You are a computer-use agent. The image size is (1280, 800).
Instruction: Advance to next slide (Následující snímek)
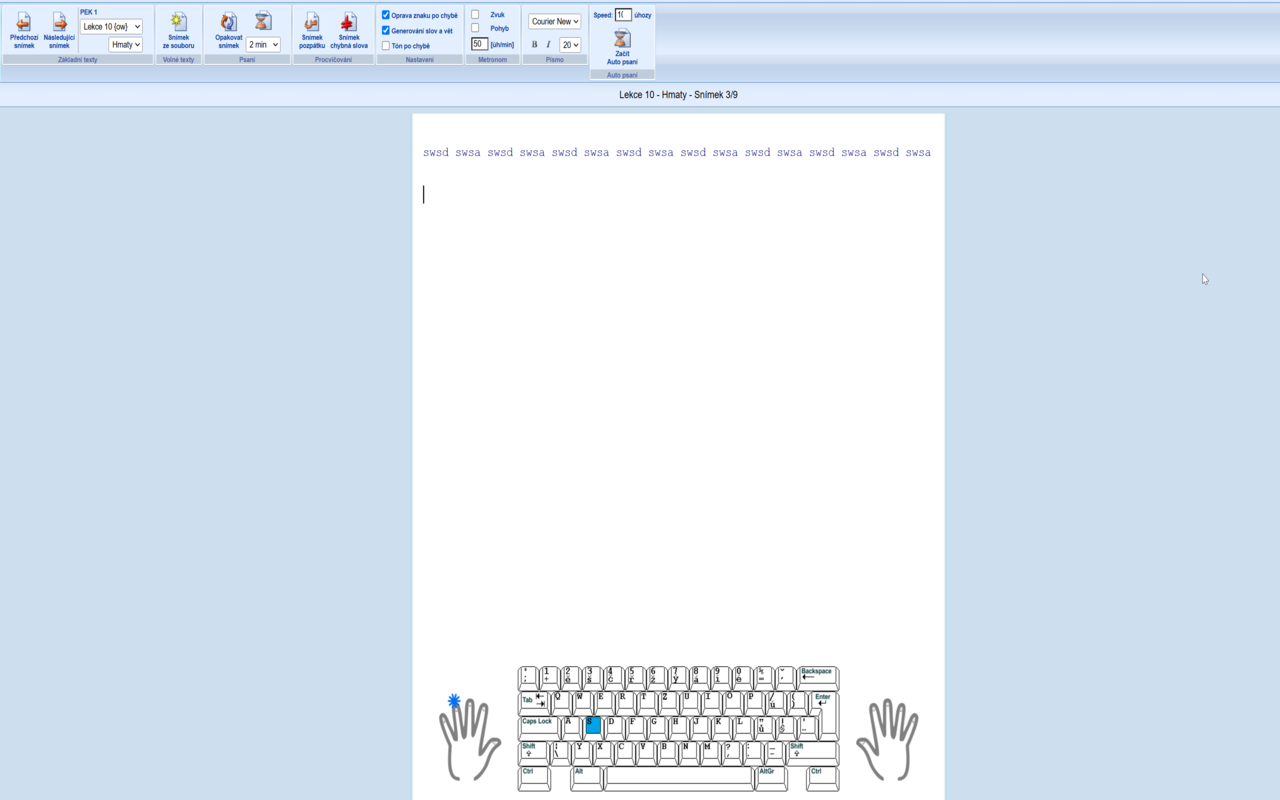(x=59, y=30)
